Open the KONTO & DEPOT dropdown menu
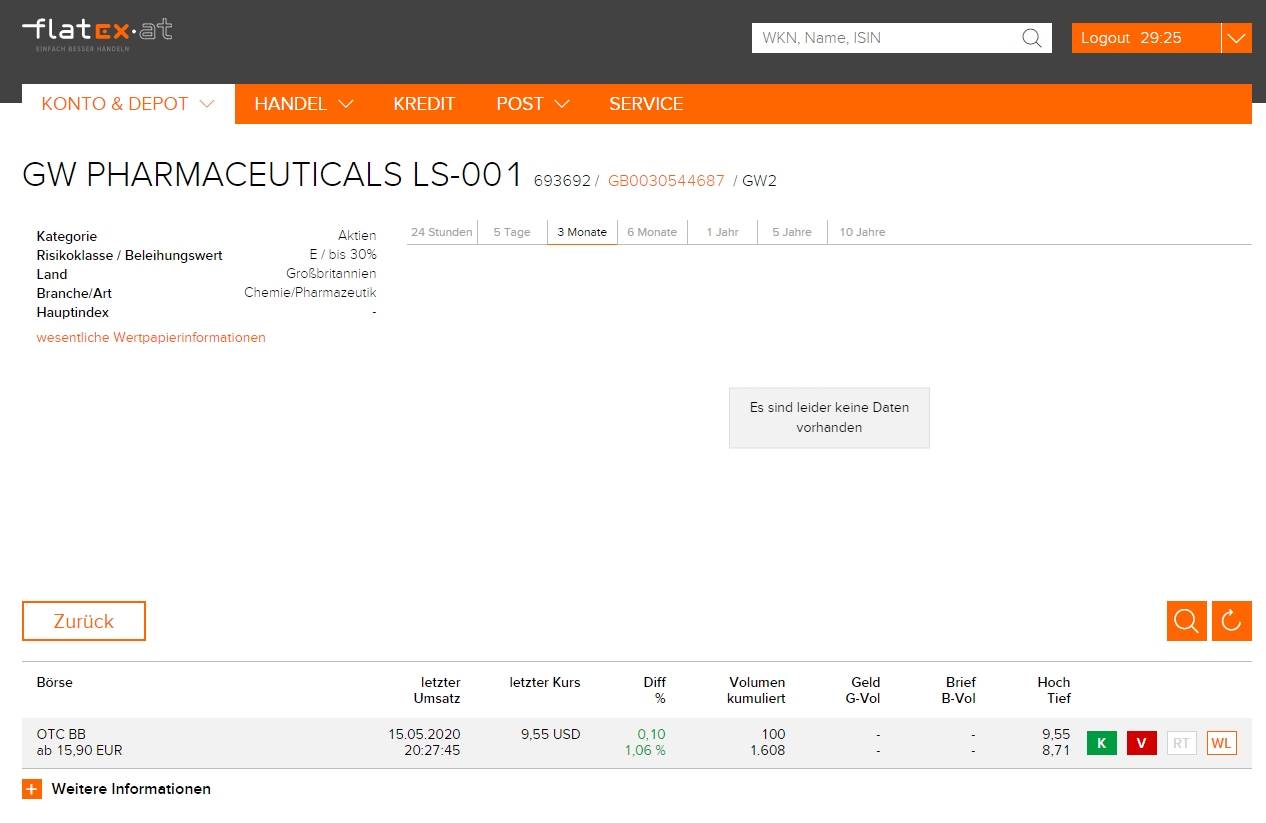This screenshot has width=1266, height=823. pos(128,104)
